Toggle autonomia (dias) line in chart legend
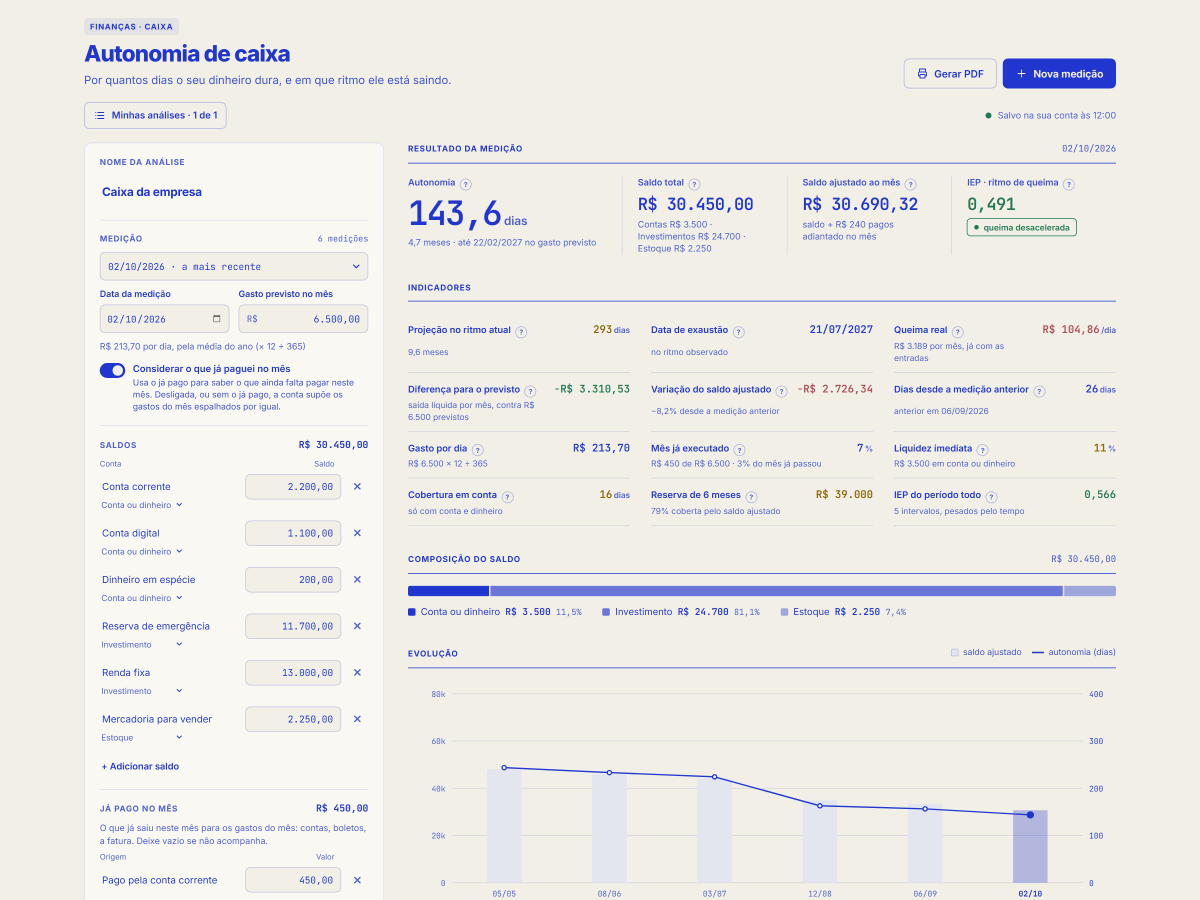This screenshot has height=900, width=1200. coord(1074,652)
